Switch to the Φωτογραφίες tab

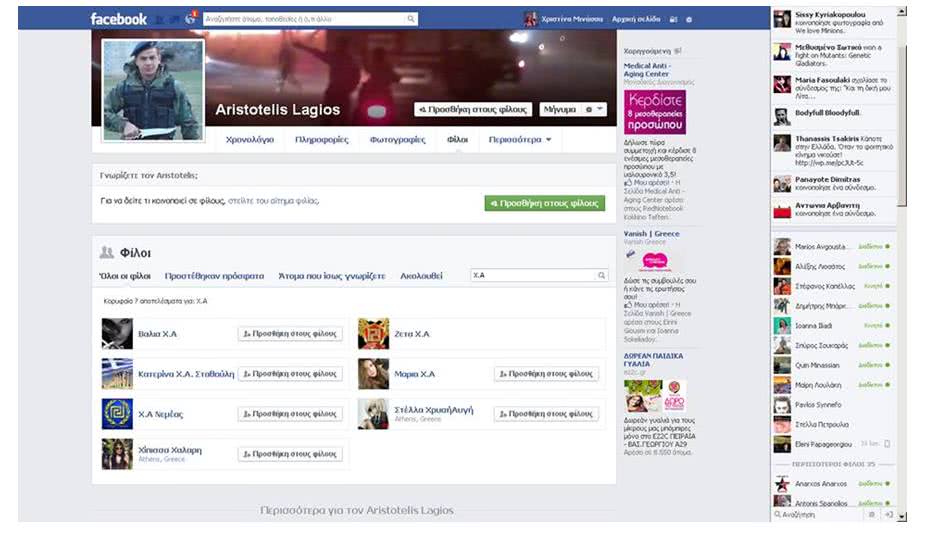pos(397,139)
